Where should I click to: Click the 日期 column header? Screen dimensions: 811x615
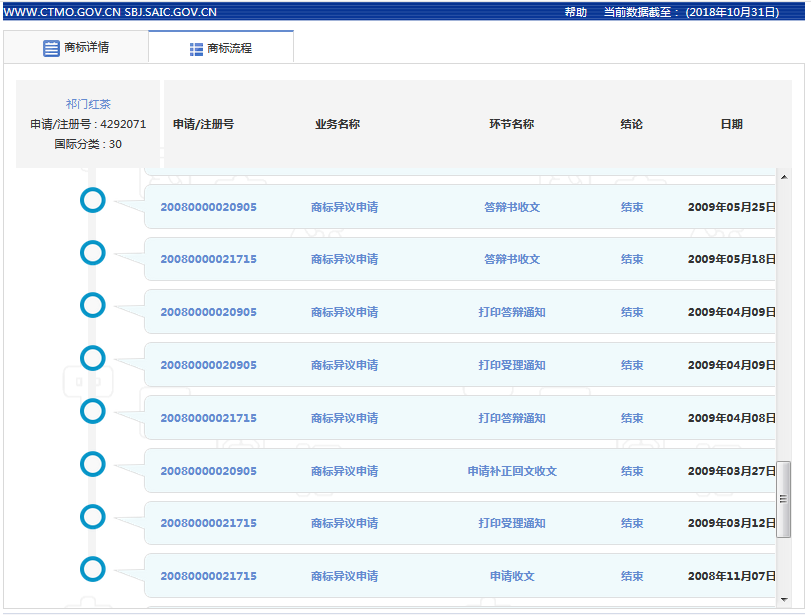pyautogui.click(x=731, y=124)
